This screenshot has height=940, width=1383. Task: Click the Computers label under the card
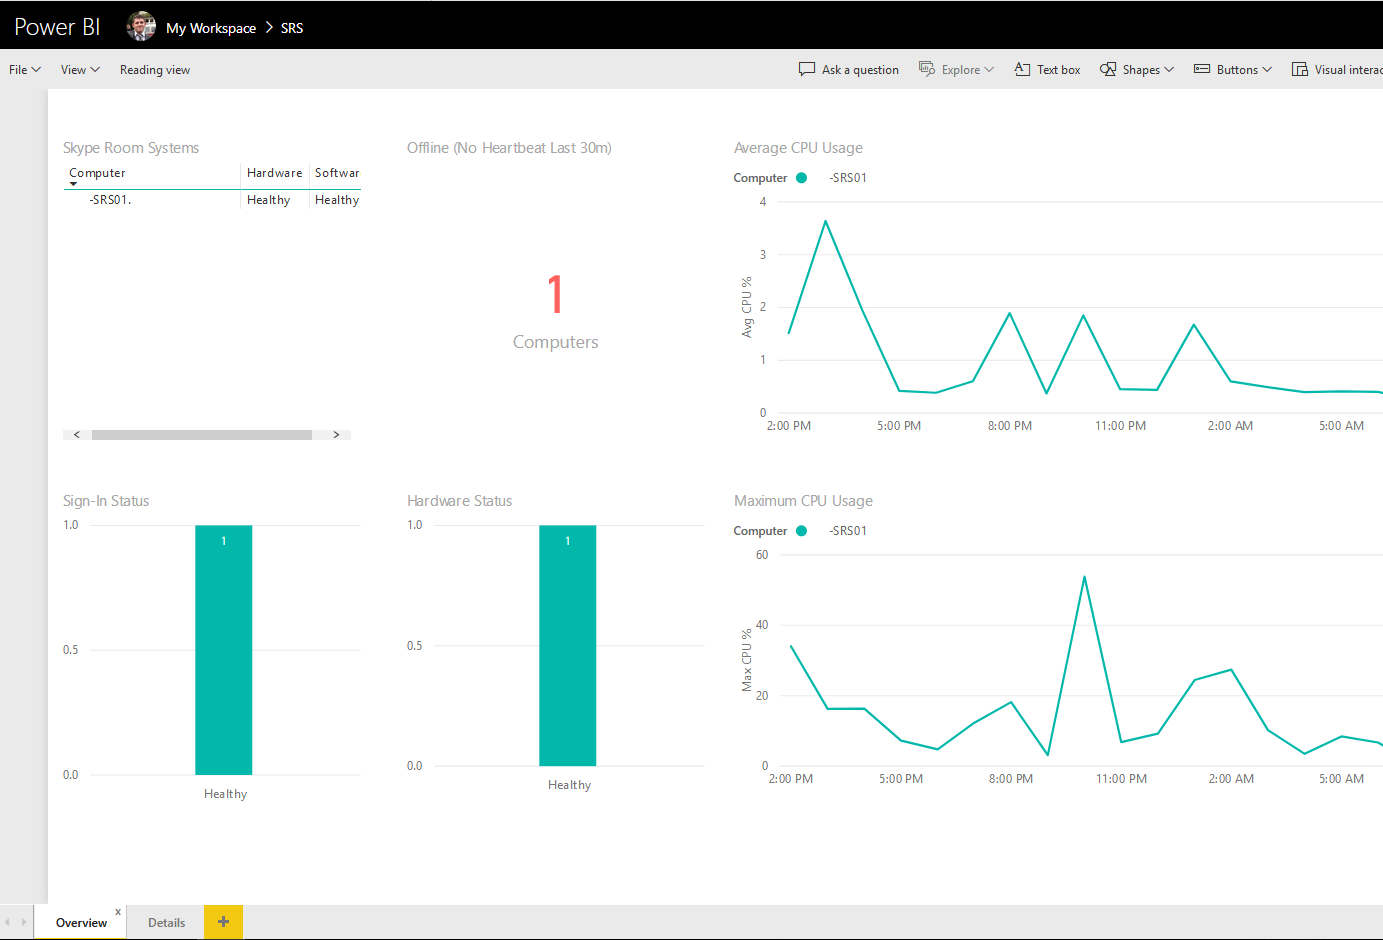point(556,342)
